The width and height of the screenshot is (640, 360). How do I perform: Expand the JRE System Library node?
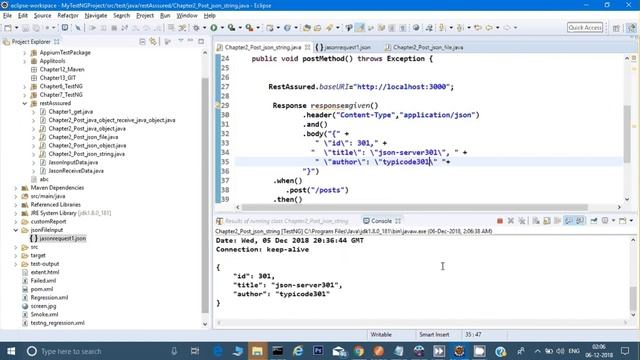(16, 213)
